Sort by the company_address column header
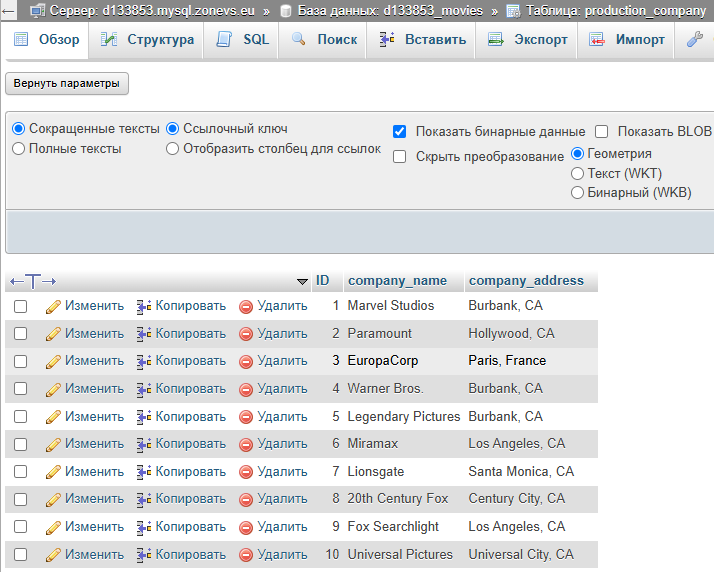Screen dimensions: 714x572 [x=526, y=281]
